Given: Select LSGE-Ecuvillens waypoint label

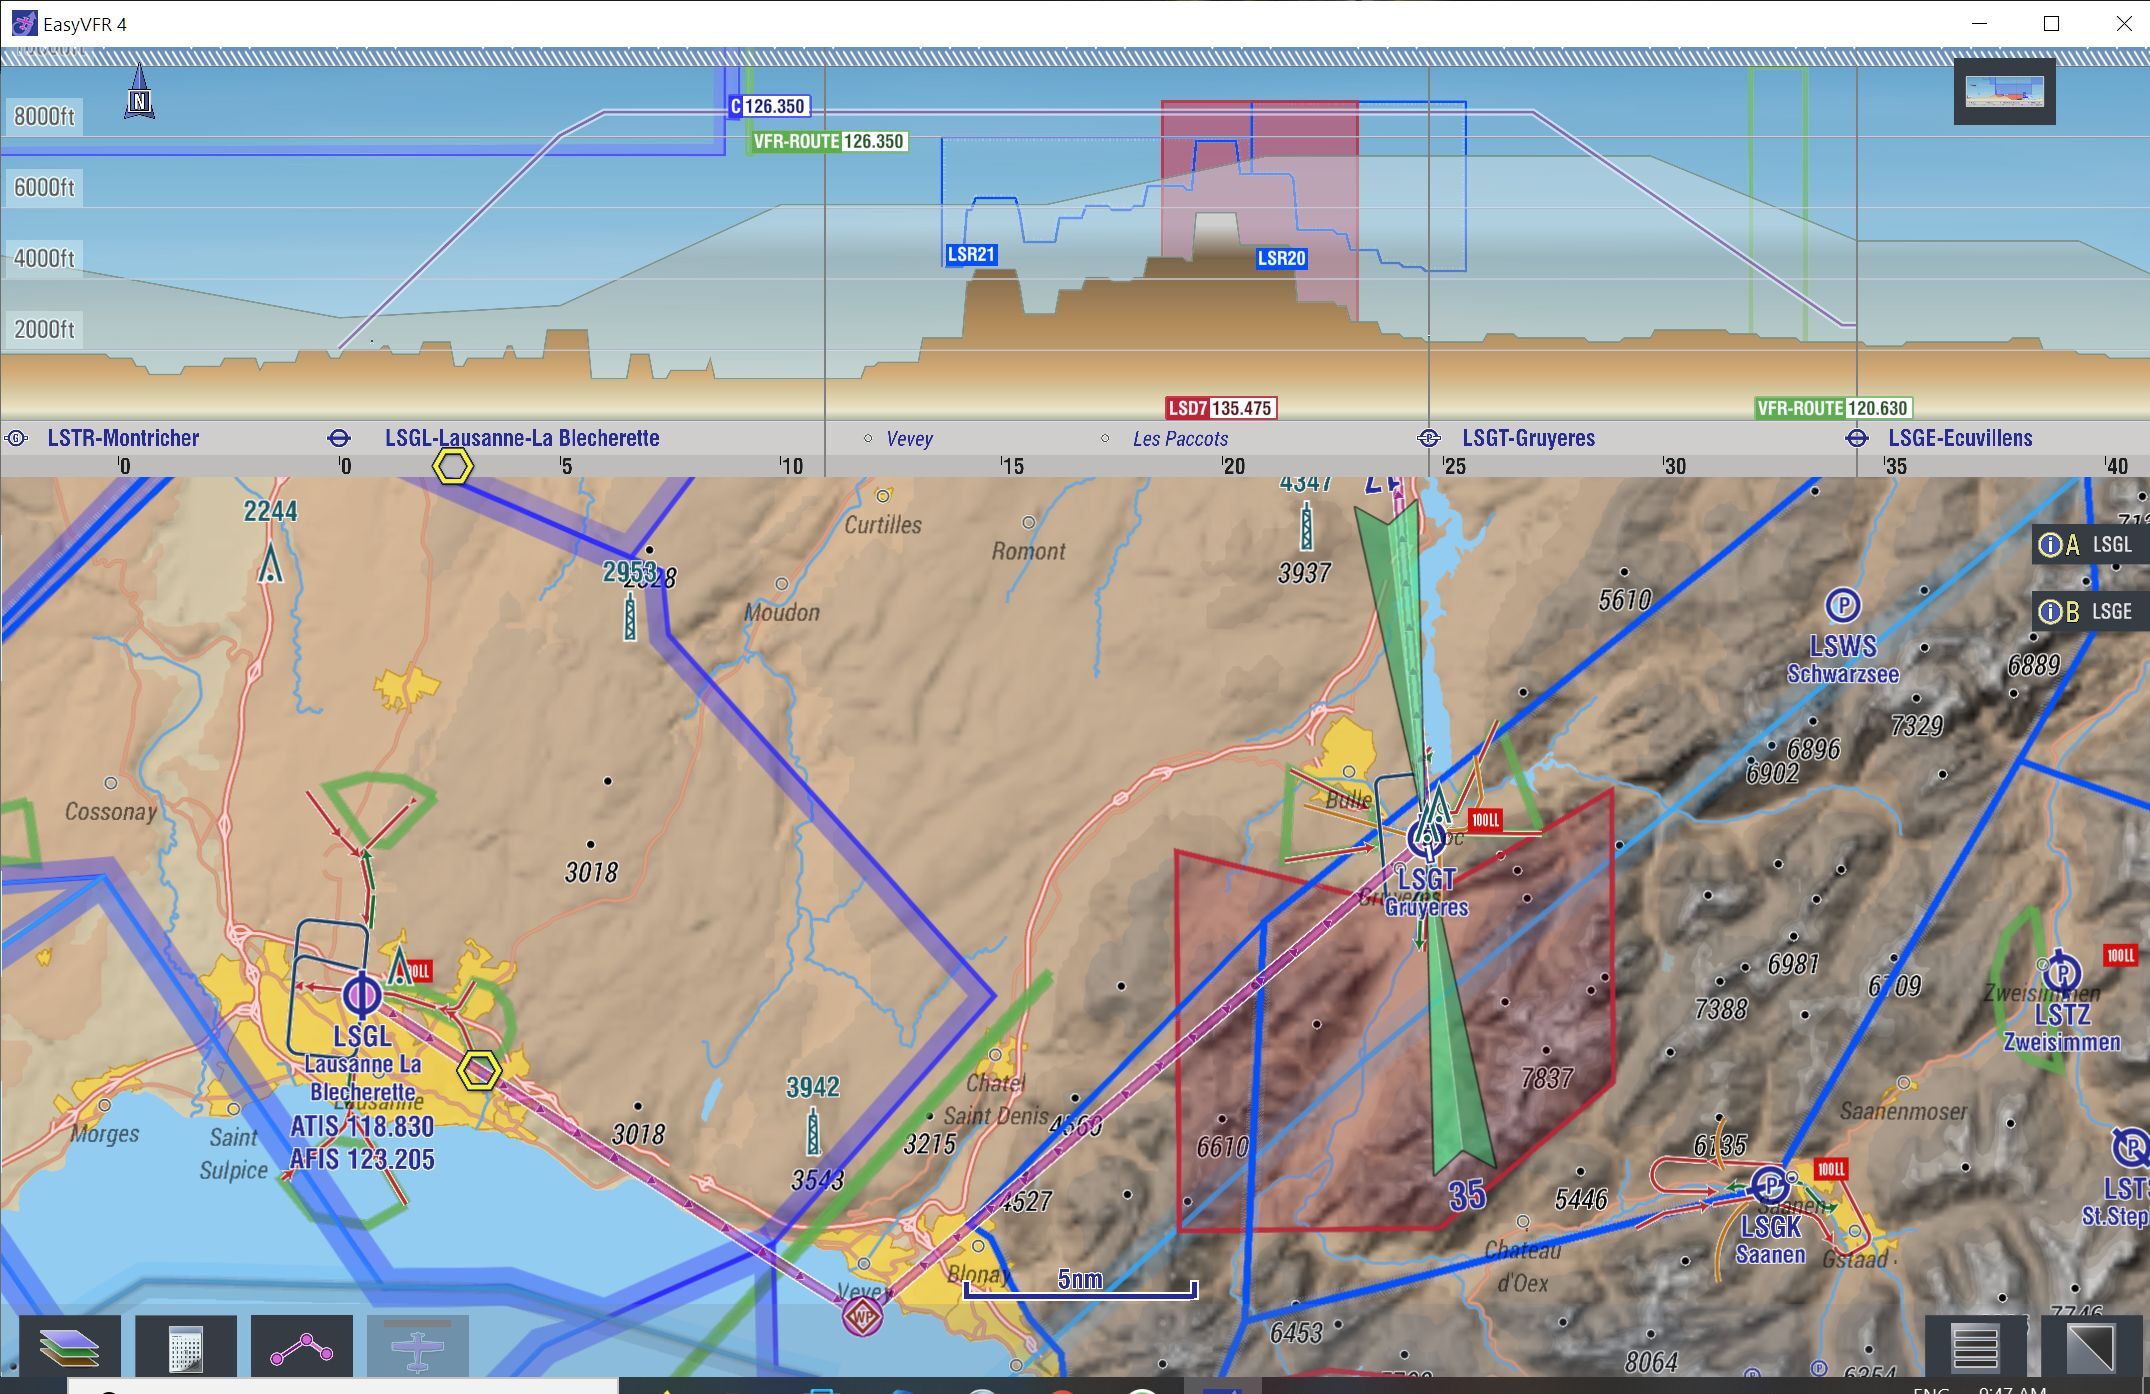Looking at the screenshot, I should click(1959, 438).
